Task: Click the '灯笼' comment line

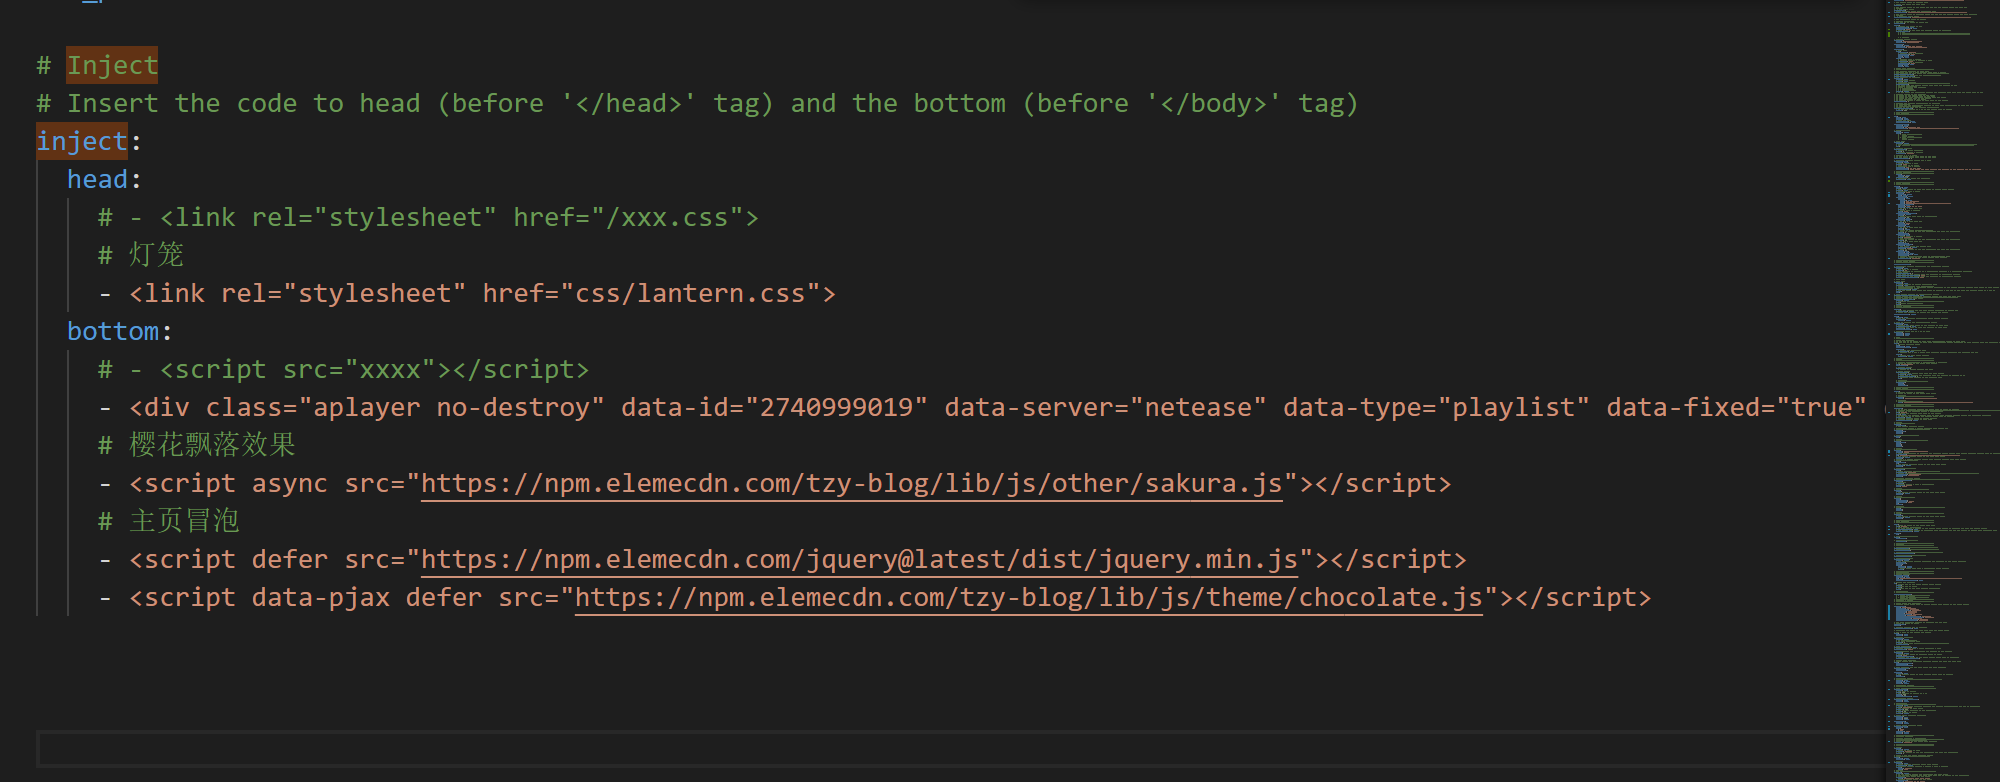Action: (x=141, y=256)
